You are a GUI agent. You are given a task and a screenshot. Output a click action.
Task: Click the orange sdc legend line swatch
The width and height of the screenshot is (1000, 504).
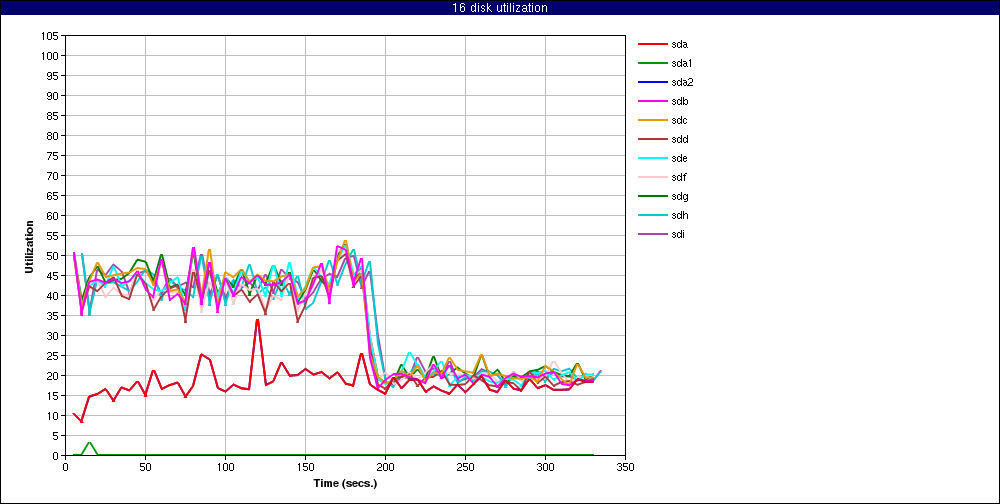tap(652, 121)
